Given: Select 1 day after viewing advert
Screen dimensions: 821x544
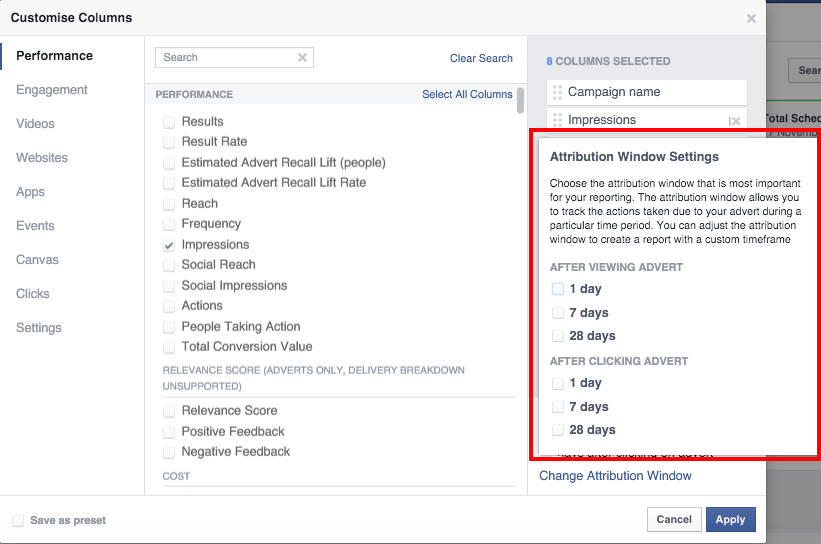Looking at the screenshot, I should click(x=558, y=289).
